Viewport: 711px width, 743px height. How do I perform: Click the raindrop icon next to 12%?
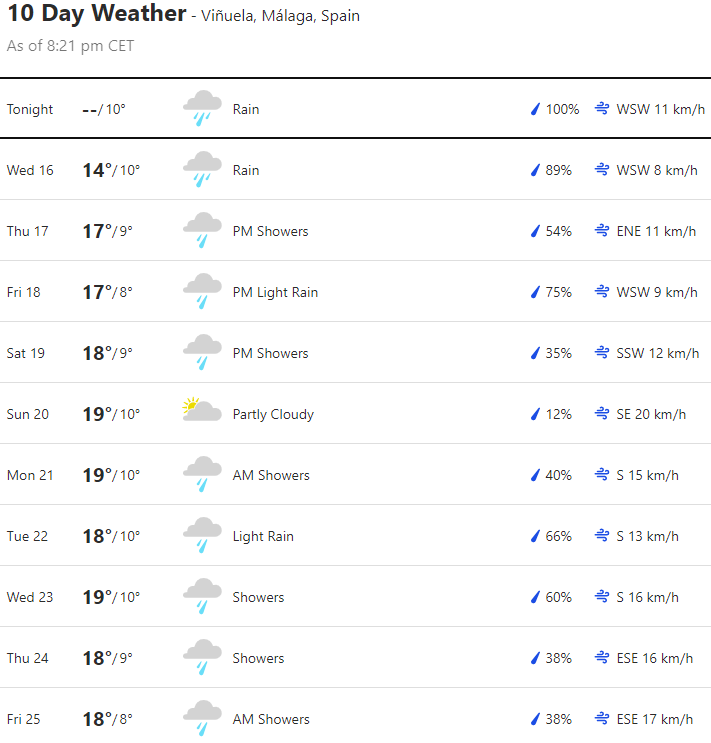[x=535, y=414]
